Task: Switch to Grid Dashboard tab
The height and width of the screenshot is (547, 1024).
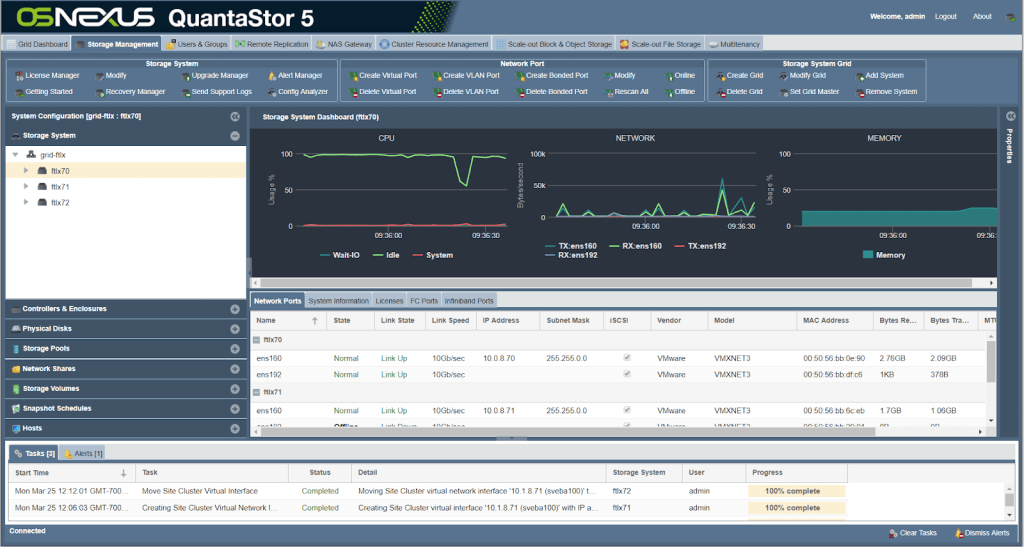Action: (37, 44)
